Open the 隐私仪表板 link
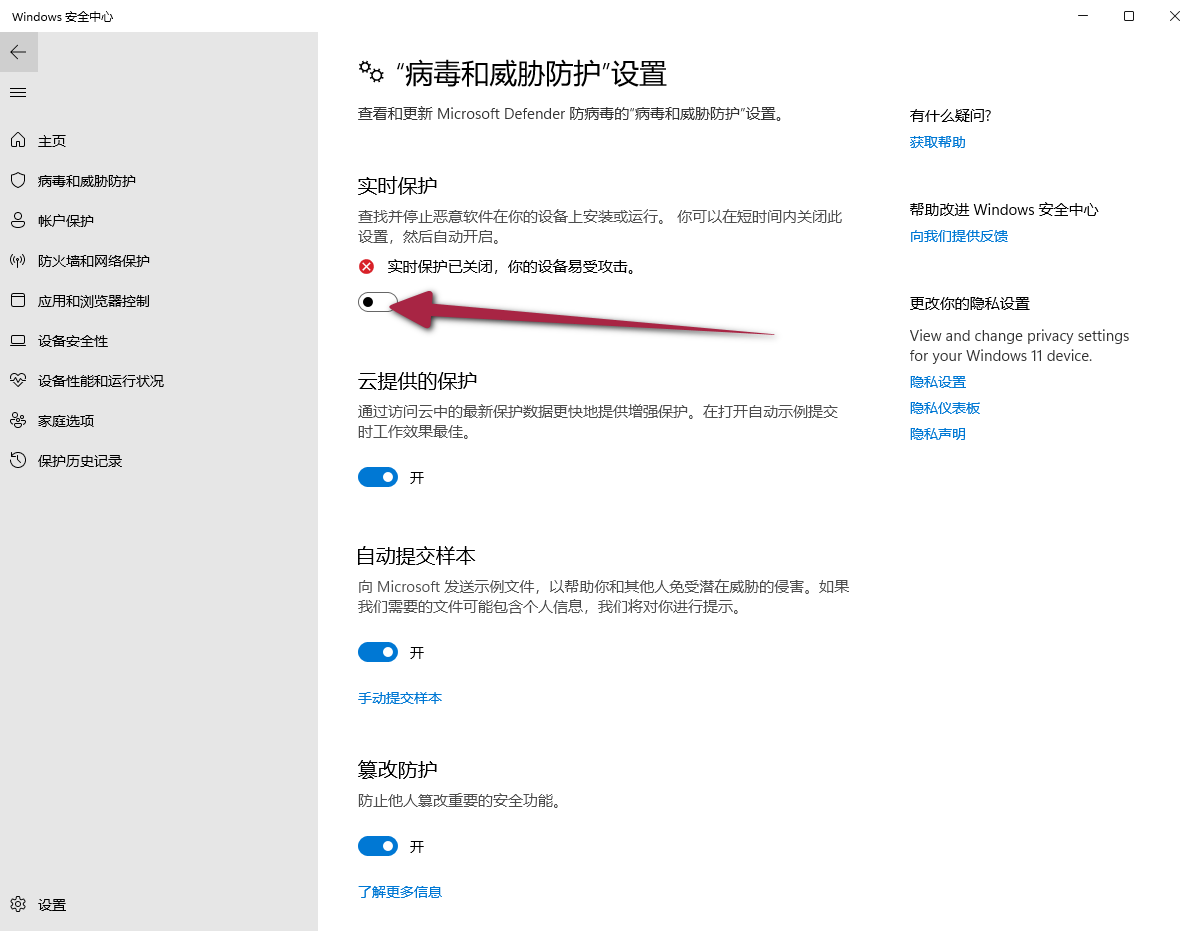 click(x=944, y=408)
